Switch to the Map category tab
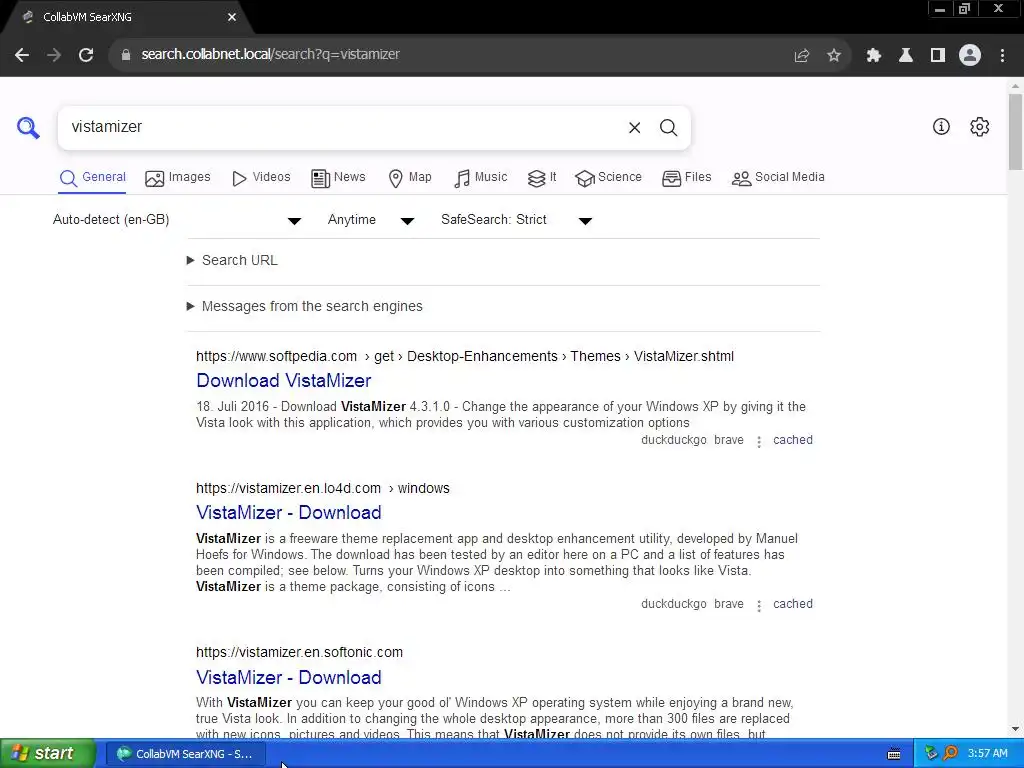Viewport: 1024px width, 768px height. (410, 178)
